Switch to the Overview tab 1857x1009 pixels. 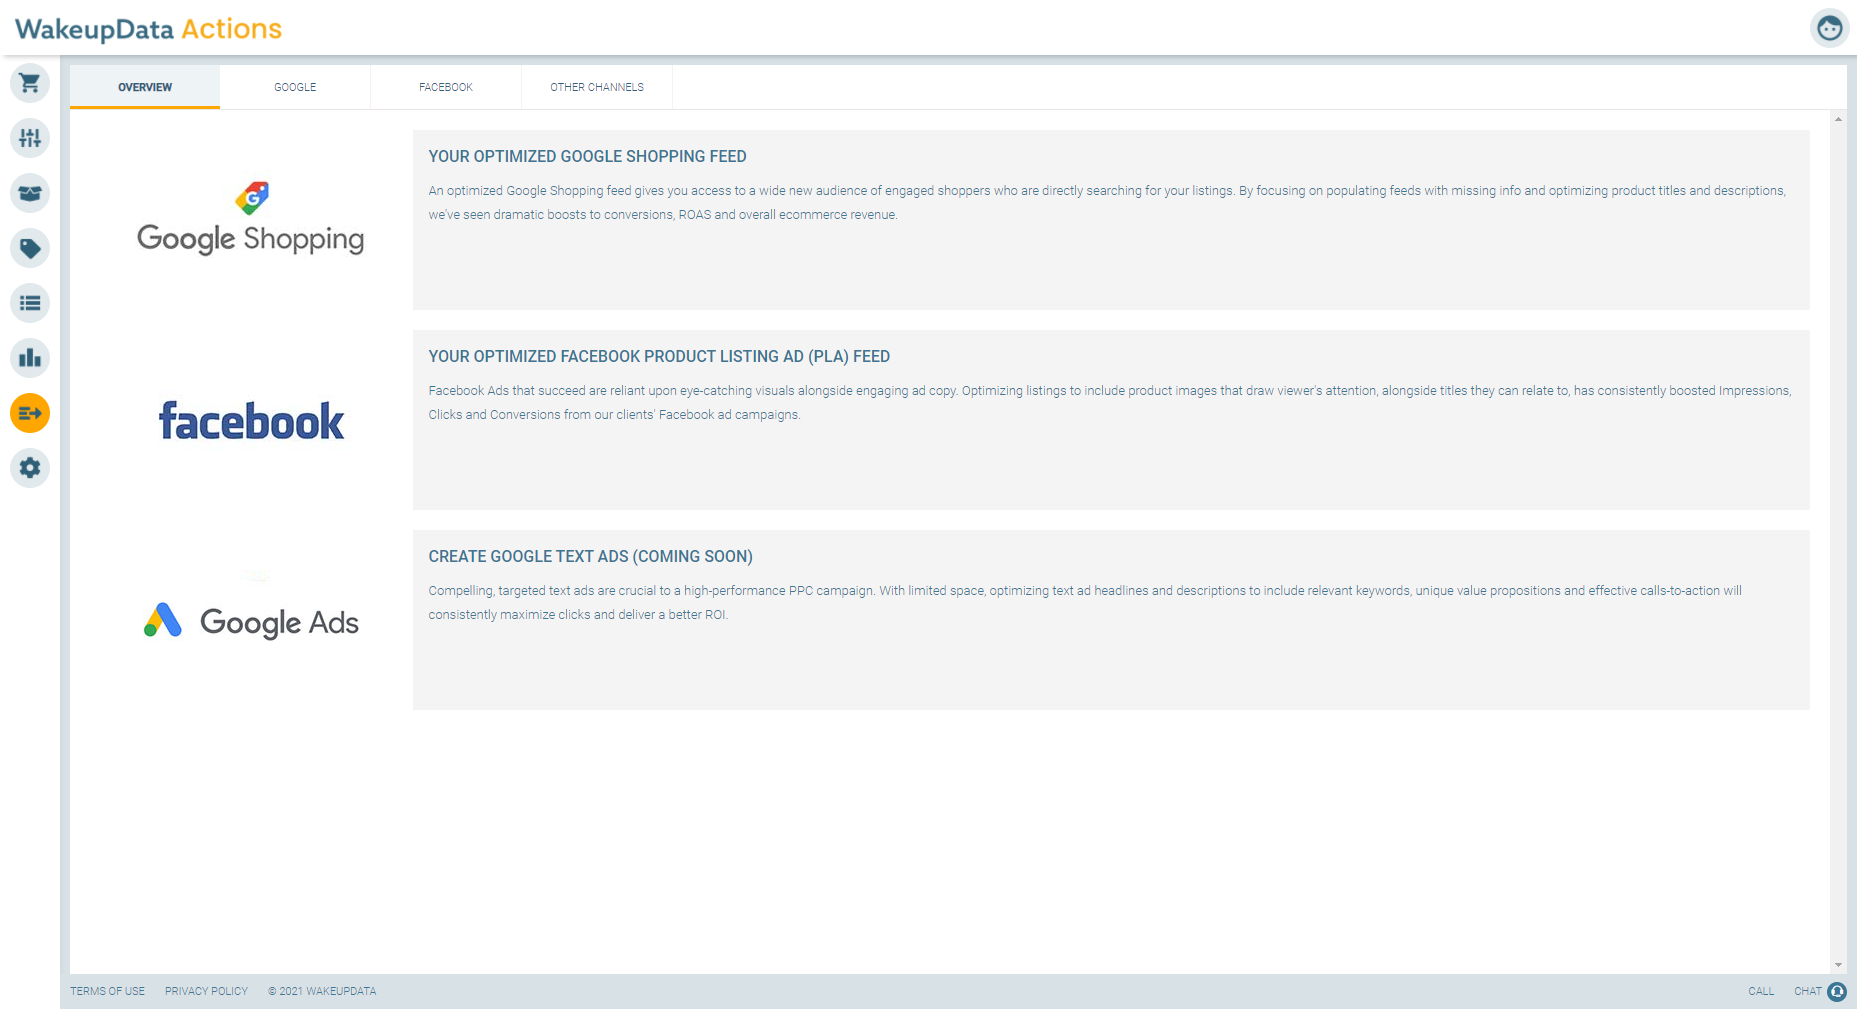145,87
